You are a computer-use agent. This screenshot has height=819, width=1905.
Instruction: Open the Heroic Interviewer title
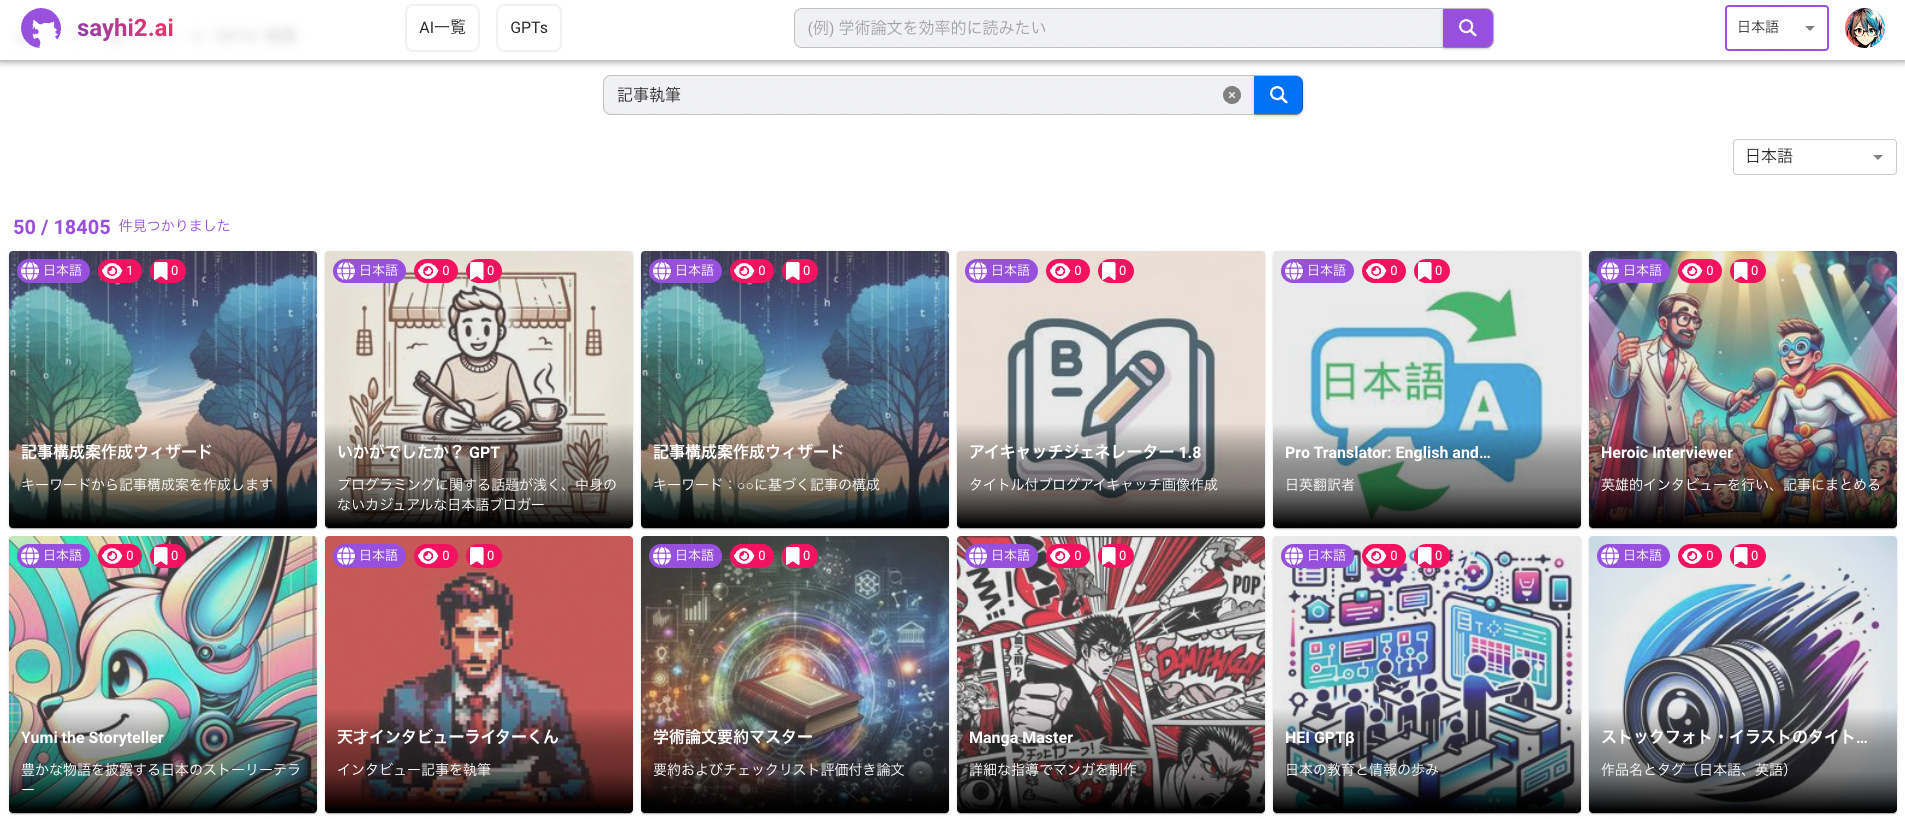coord(1666,452)
